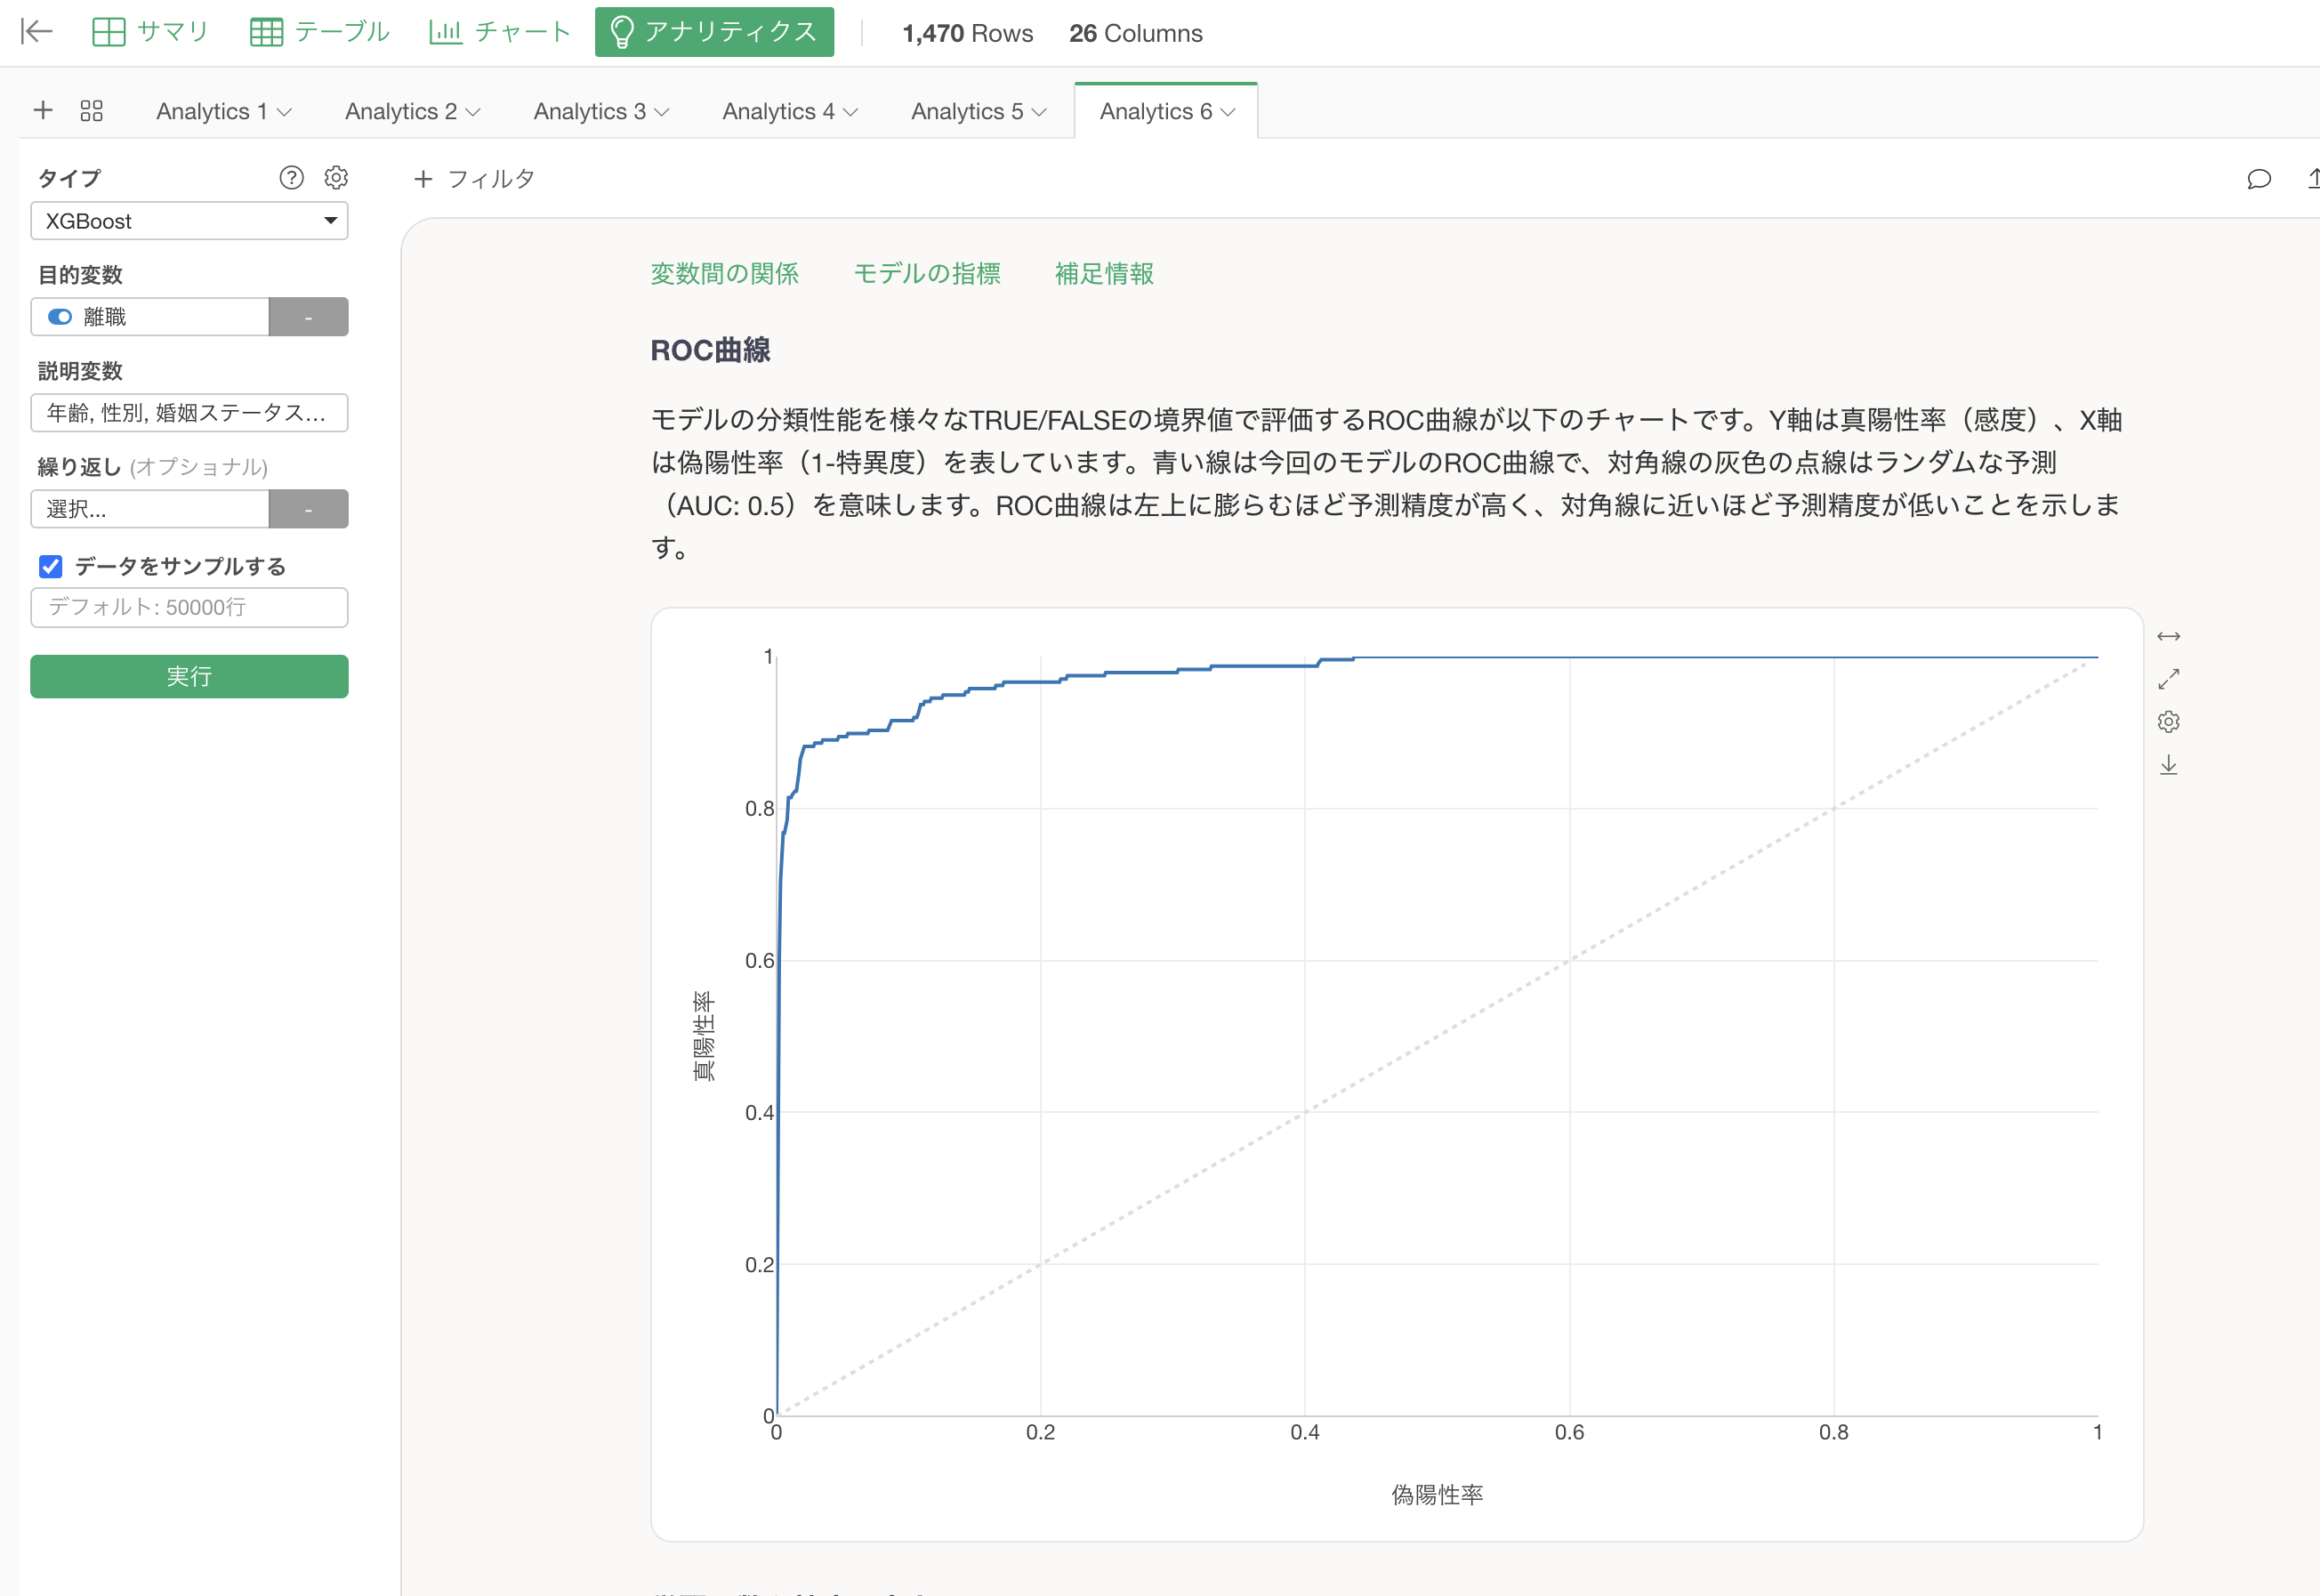The width and height of the screenshot is (2320, 1596).
Task: Click the add new analytics plus icon
Action: click(x=43, y=110)
